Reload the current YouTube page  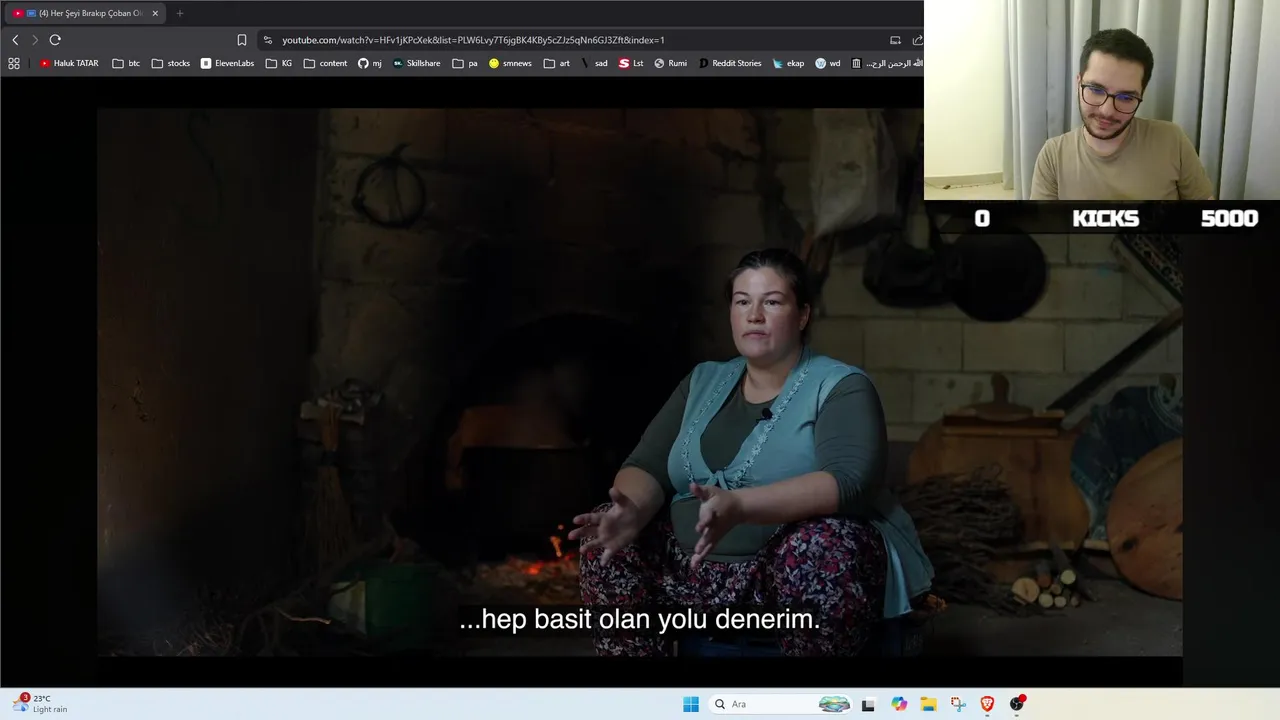(55, 40)
